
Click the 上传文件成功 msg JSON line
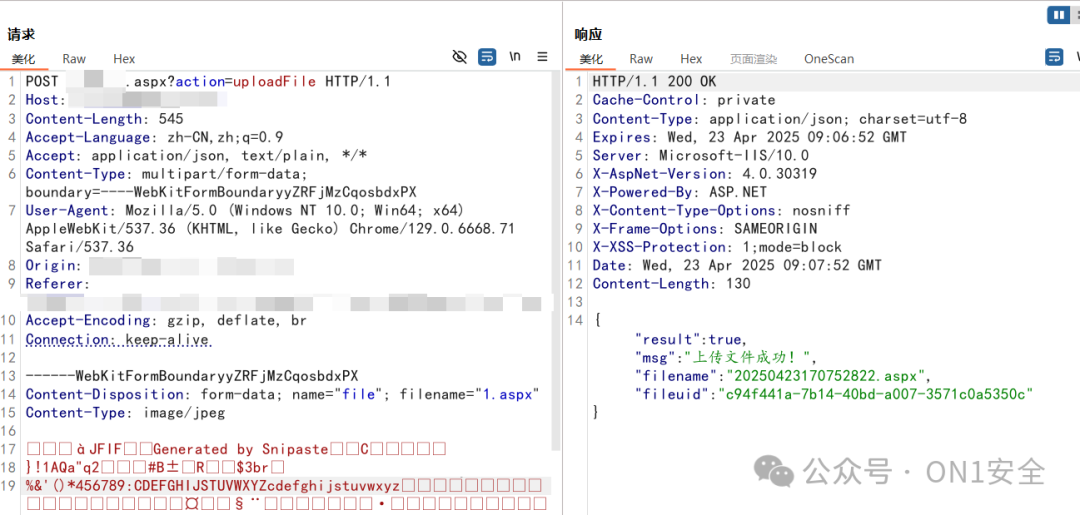point(724,357)
